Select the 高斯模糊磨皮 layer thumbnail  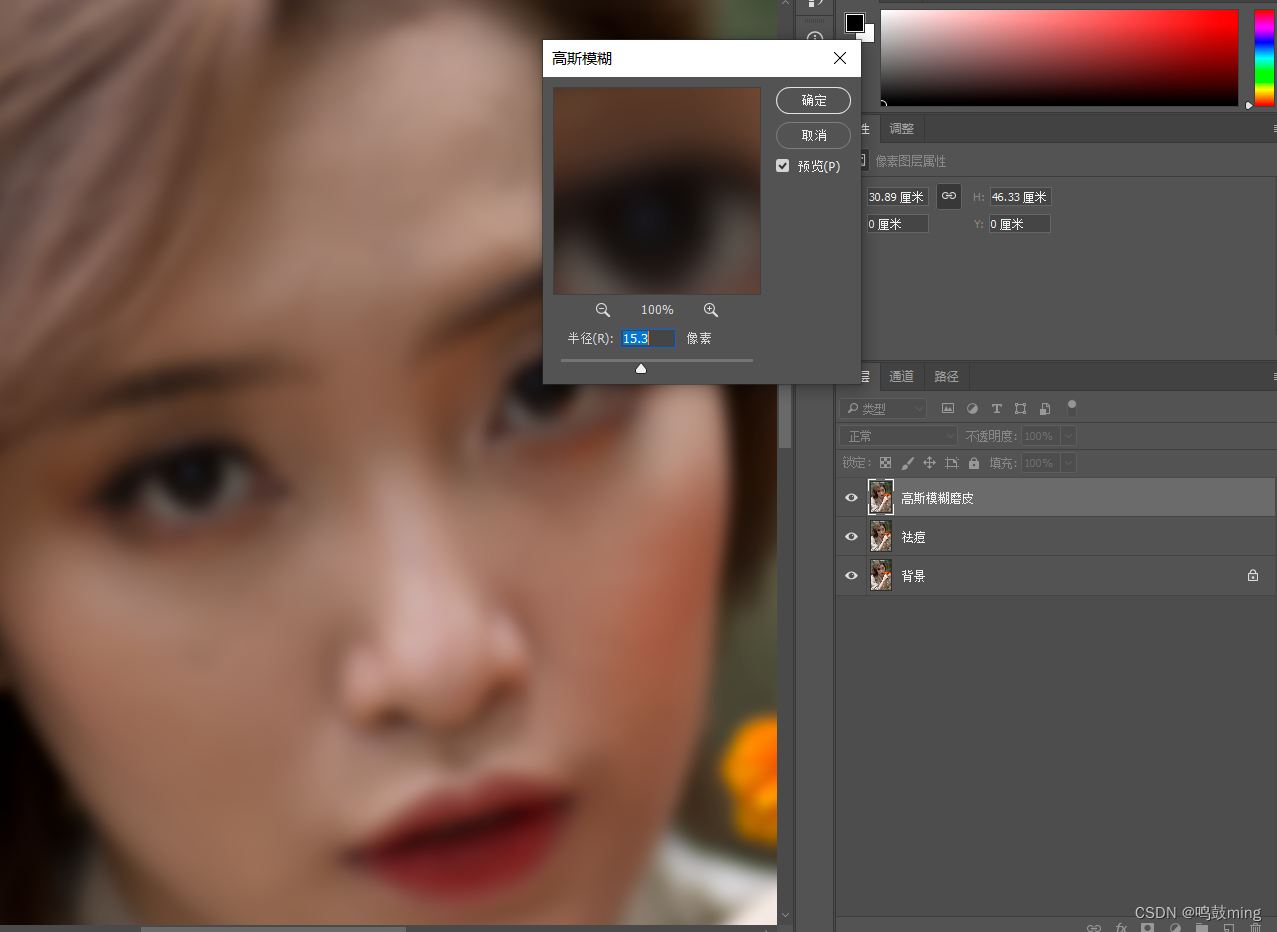coord(881,497)
